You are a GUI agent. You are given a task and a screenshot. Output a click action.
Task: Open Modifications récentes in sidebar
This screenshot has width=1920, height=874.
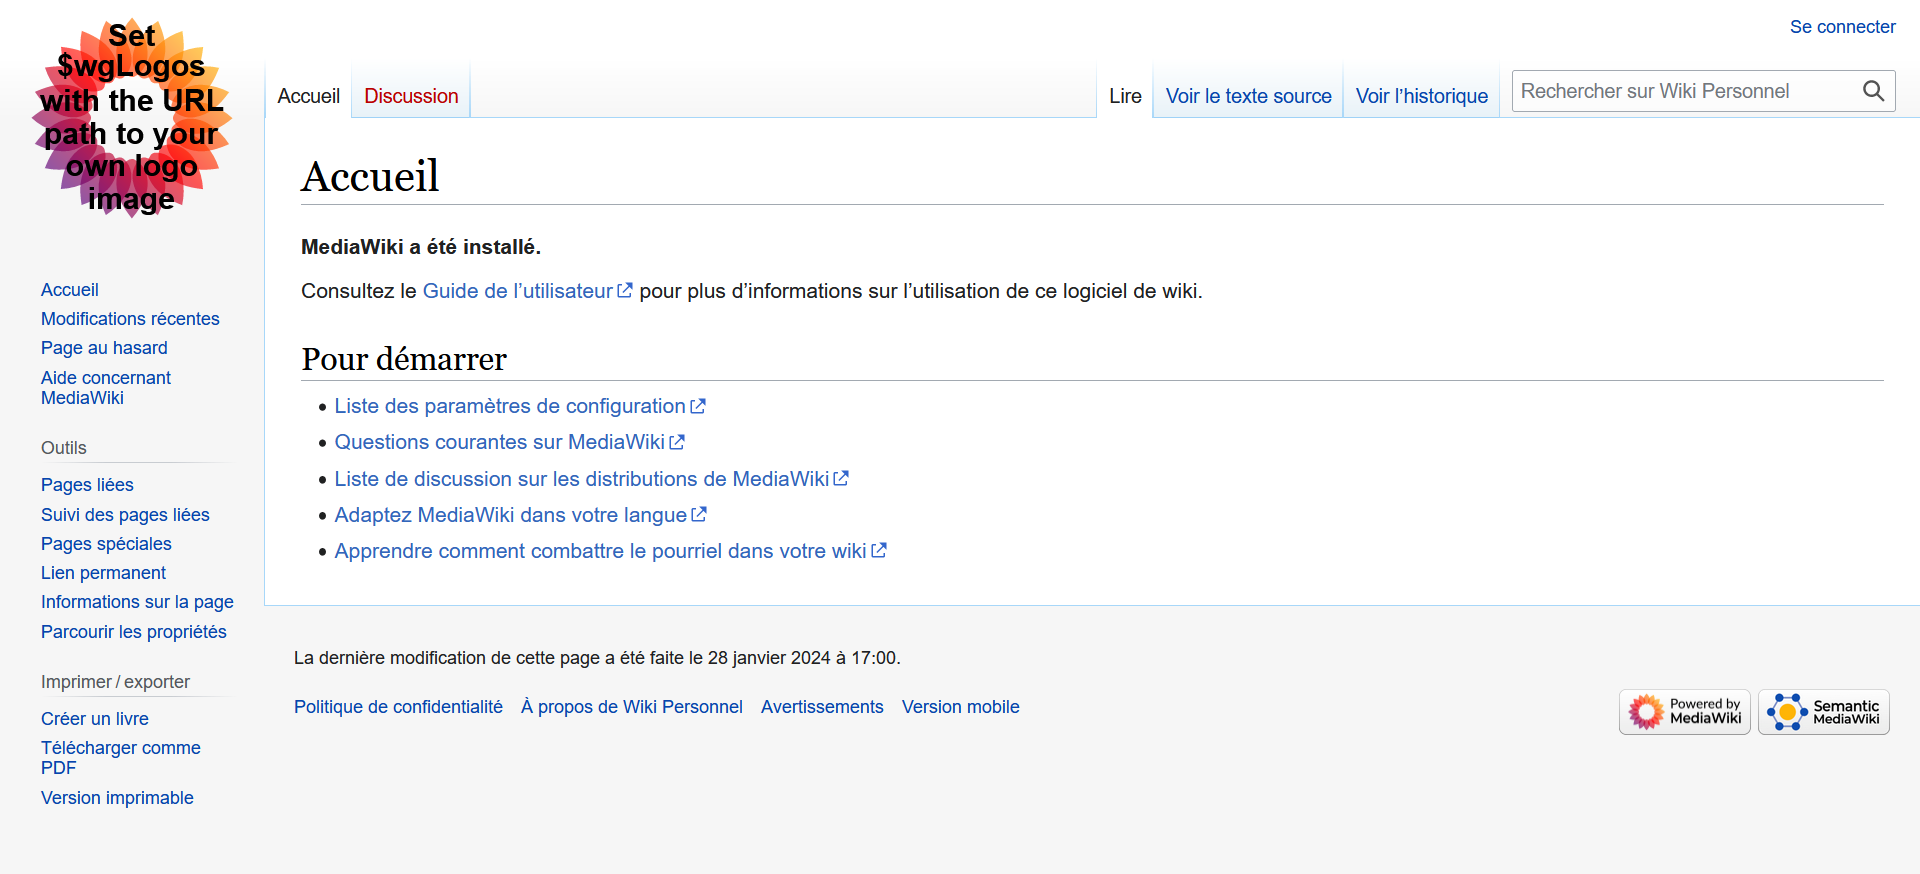pyautogui.click(x=130, y=319)
